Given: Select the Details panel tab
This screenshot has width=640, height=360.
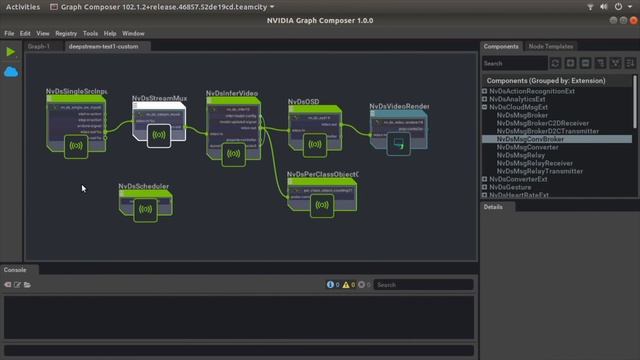Looking at the screenshot, I should click(x=497, y=207).
